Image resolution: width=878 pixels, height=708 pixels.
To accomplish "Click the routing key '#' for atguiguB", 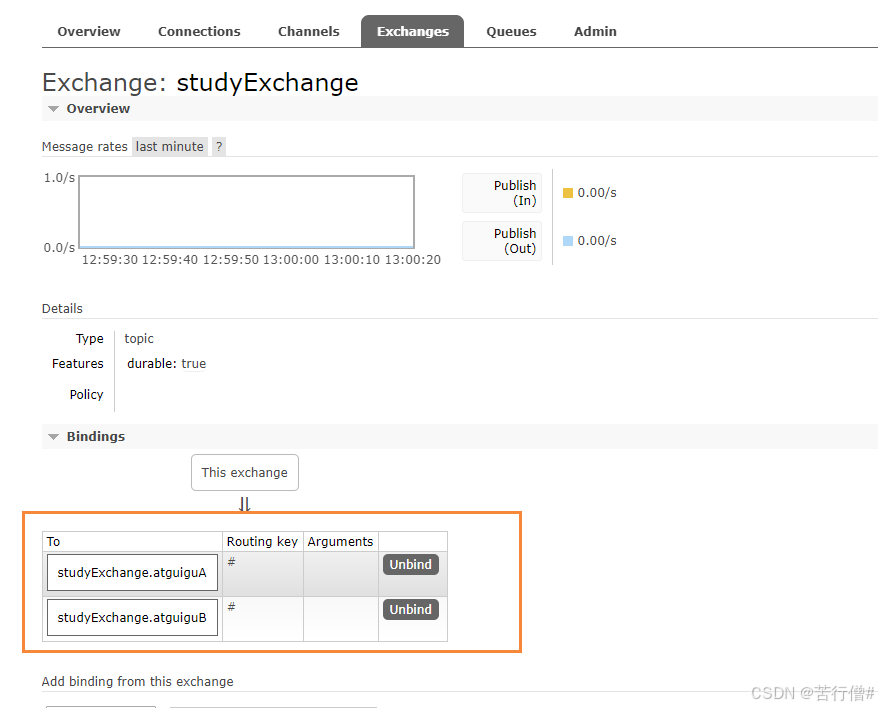I will 231,607.
